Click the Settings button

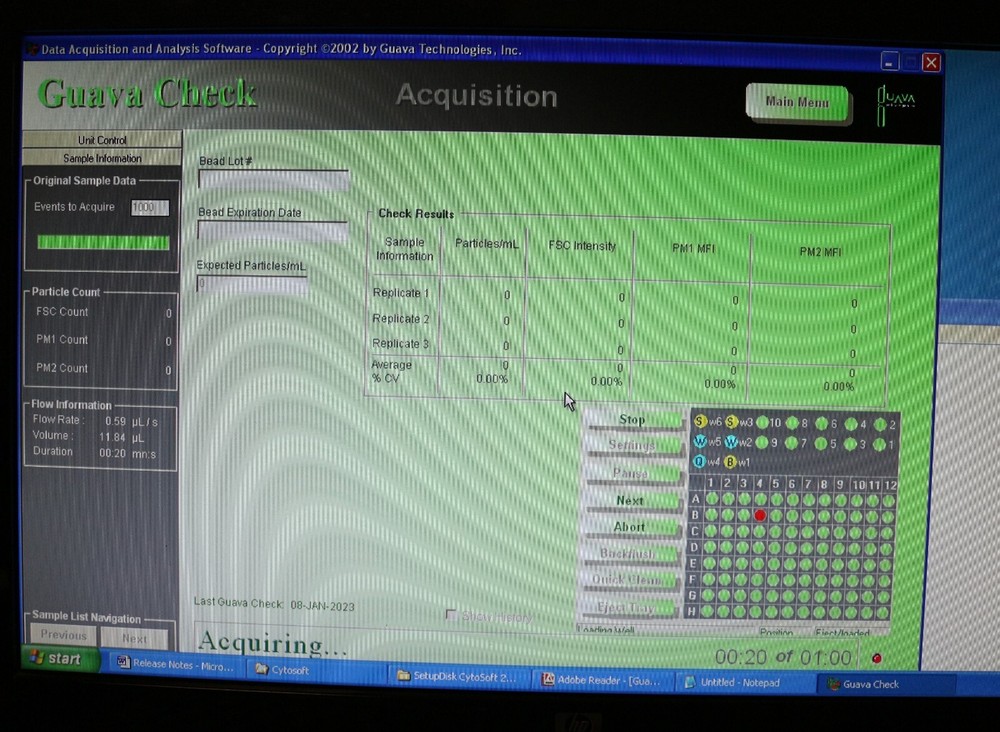coord(631,446)
